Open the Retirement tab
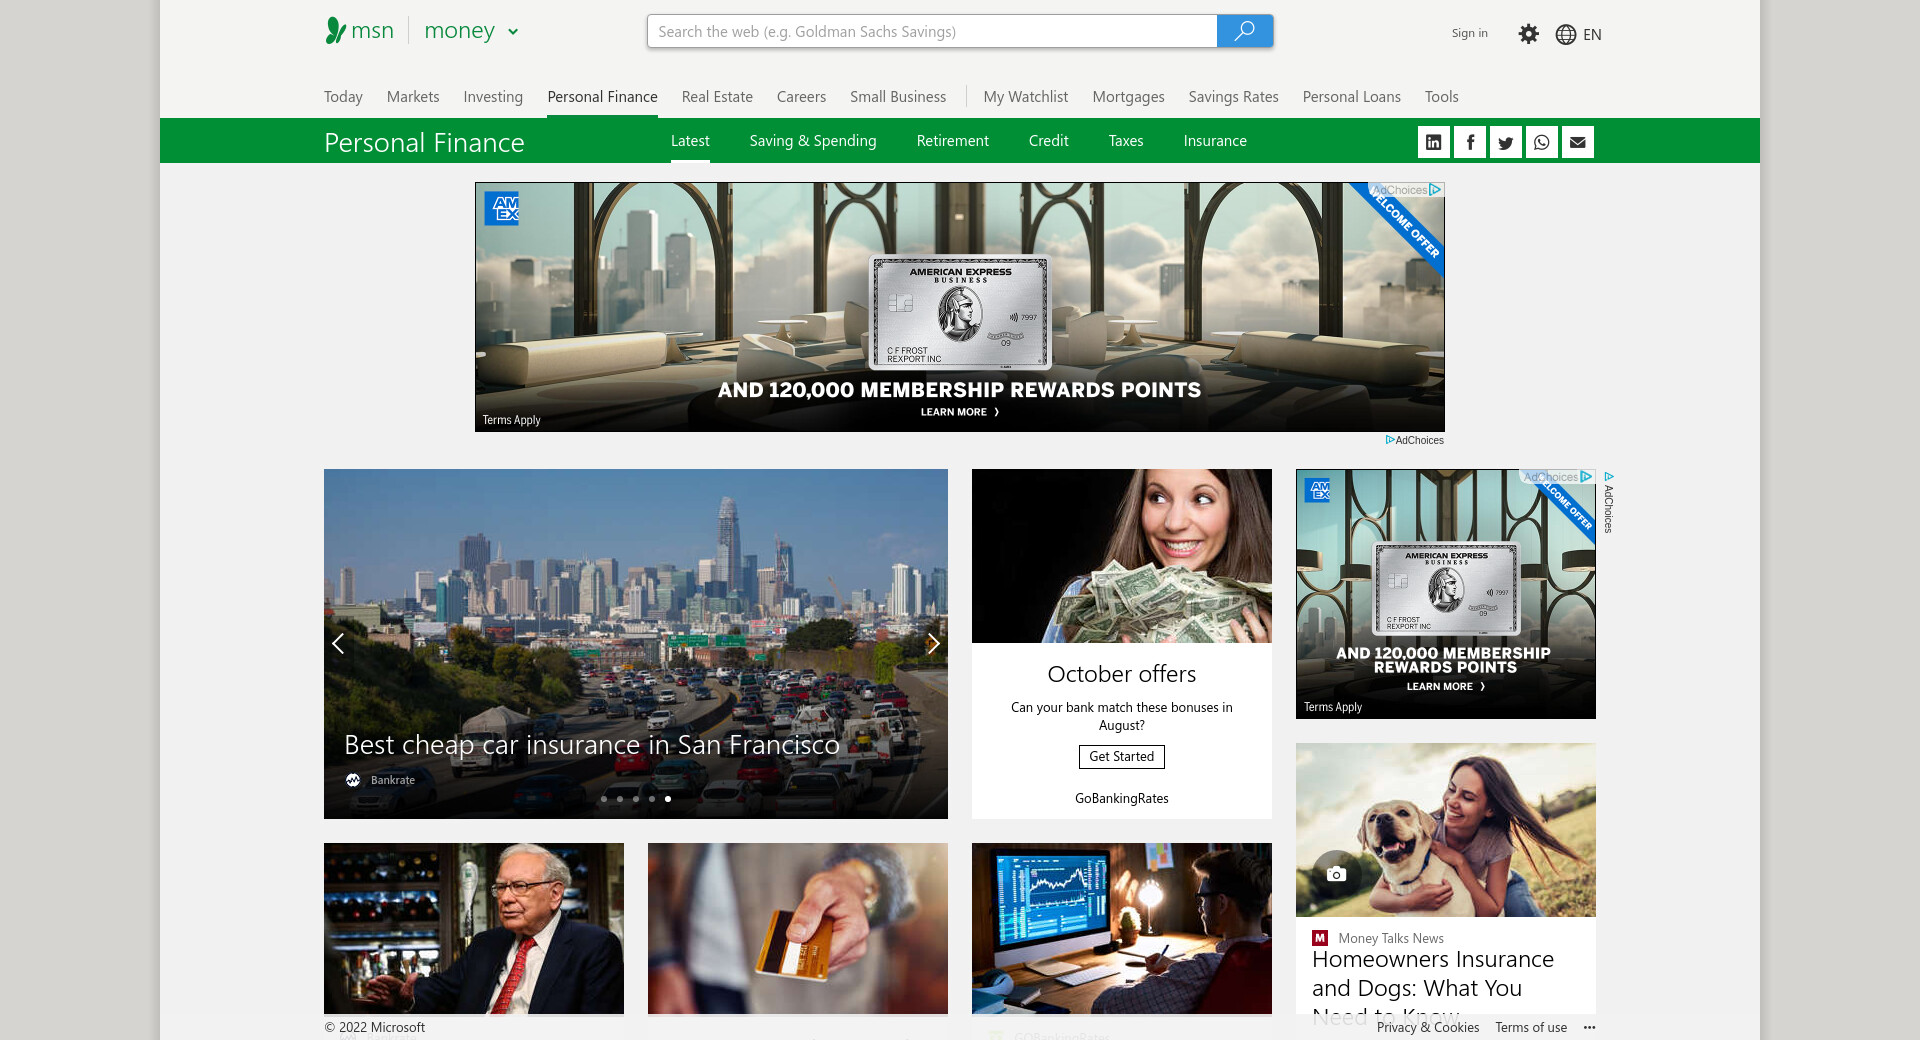Image resolution: width=1920 pixels, height=1040 pixels. [x=952, y=141]
